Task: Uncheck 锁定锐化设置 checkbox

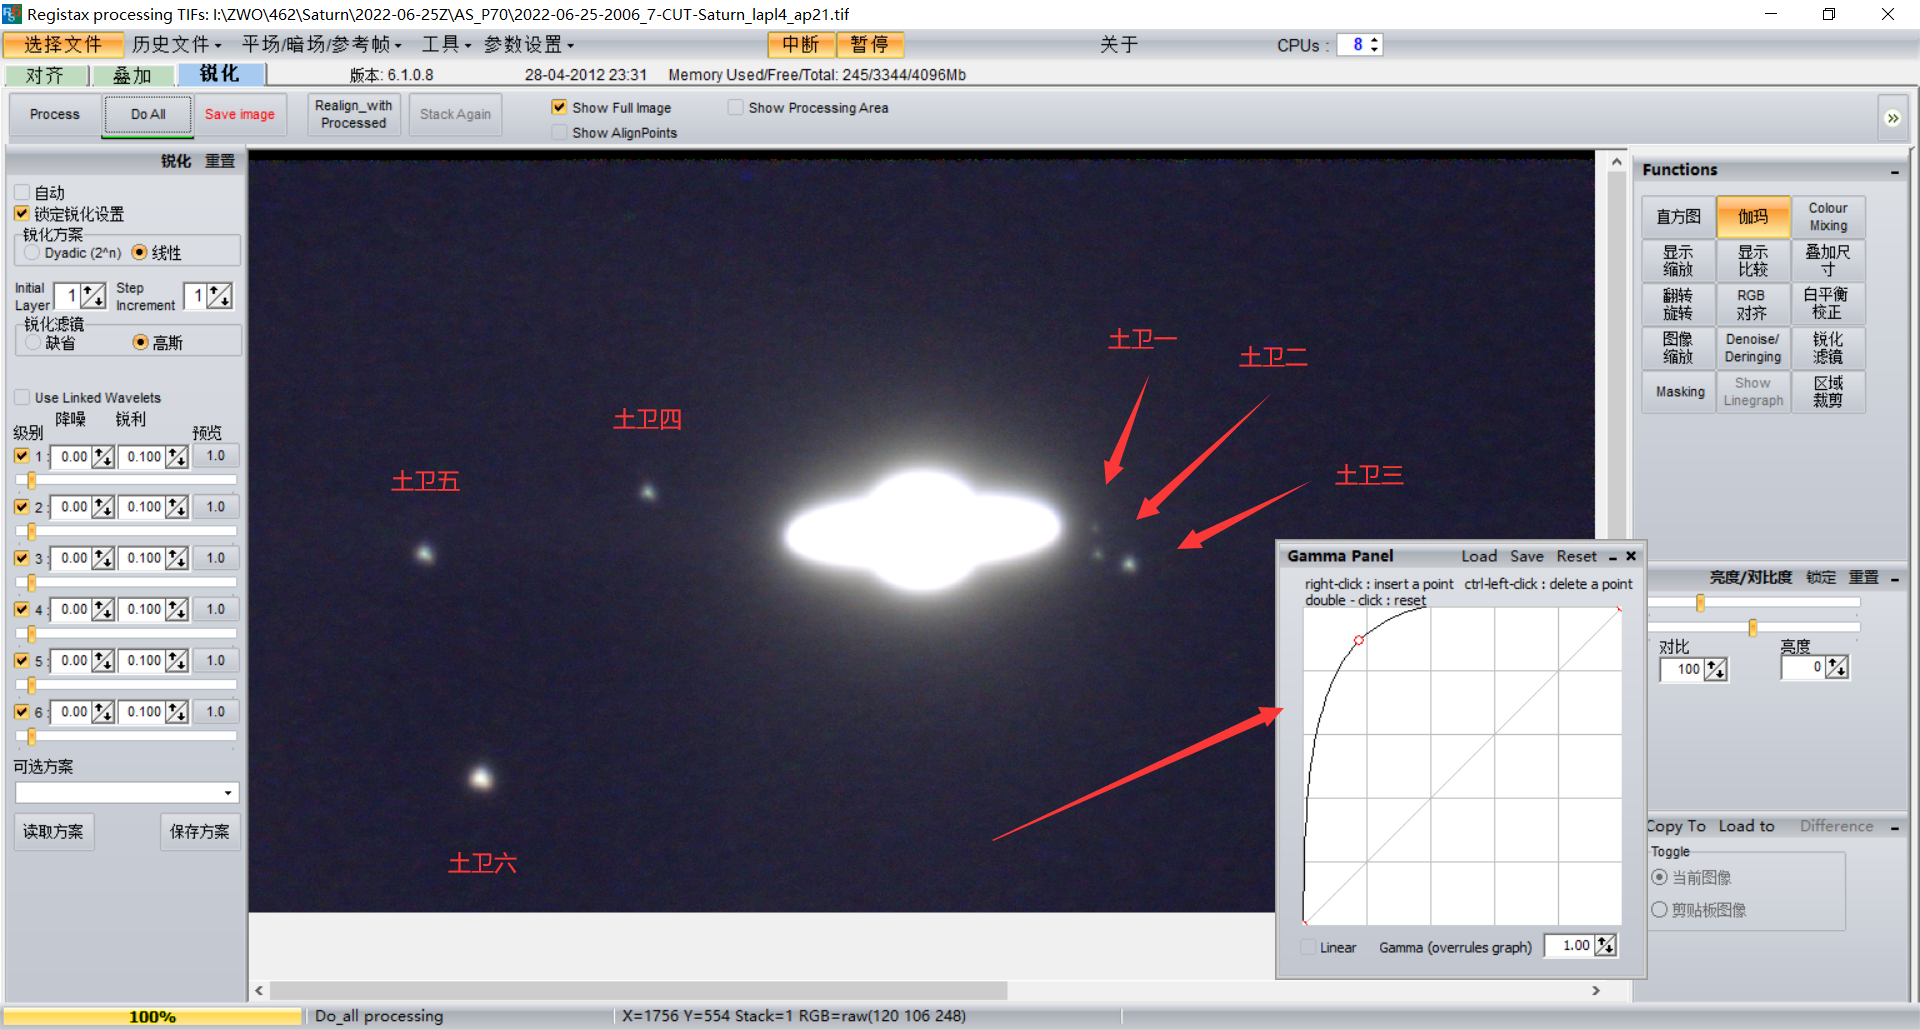Action: 22,213
